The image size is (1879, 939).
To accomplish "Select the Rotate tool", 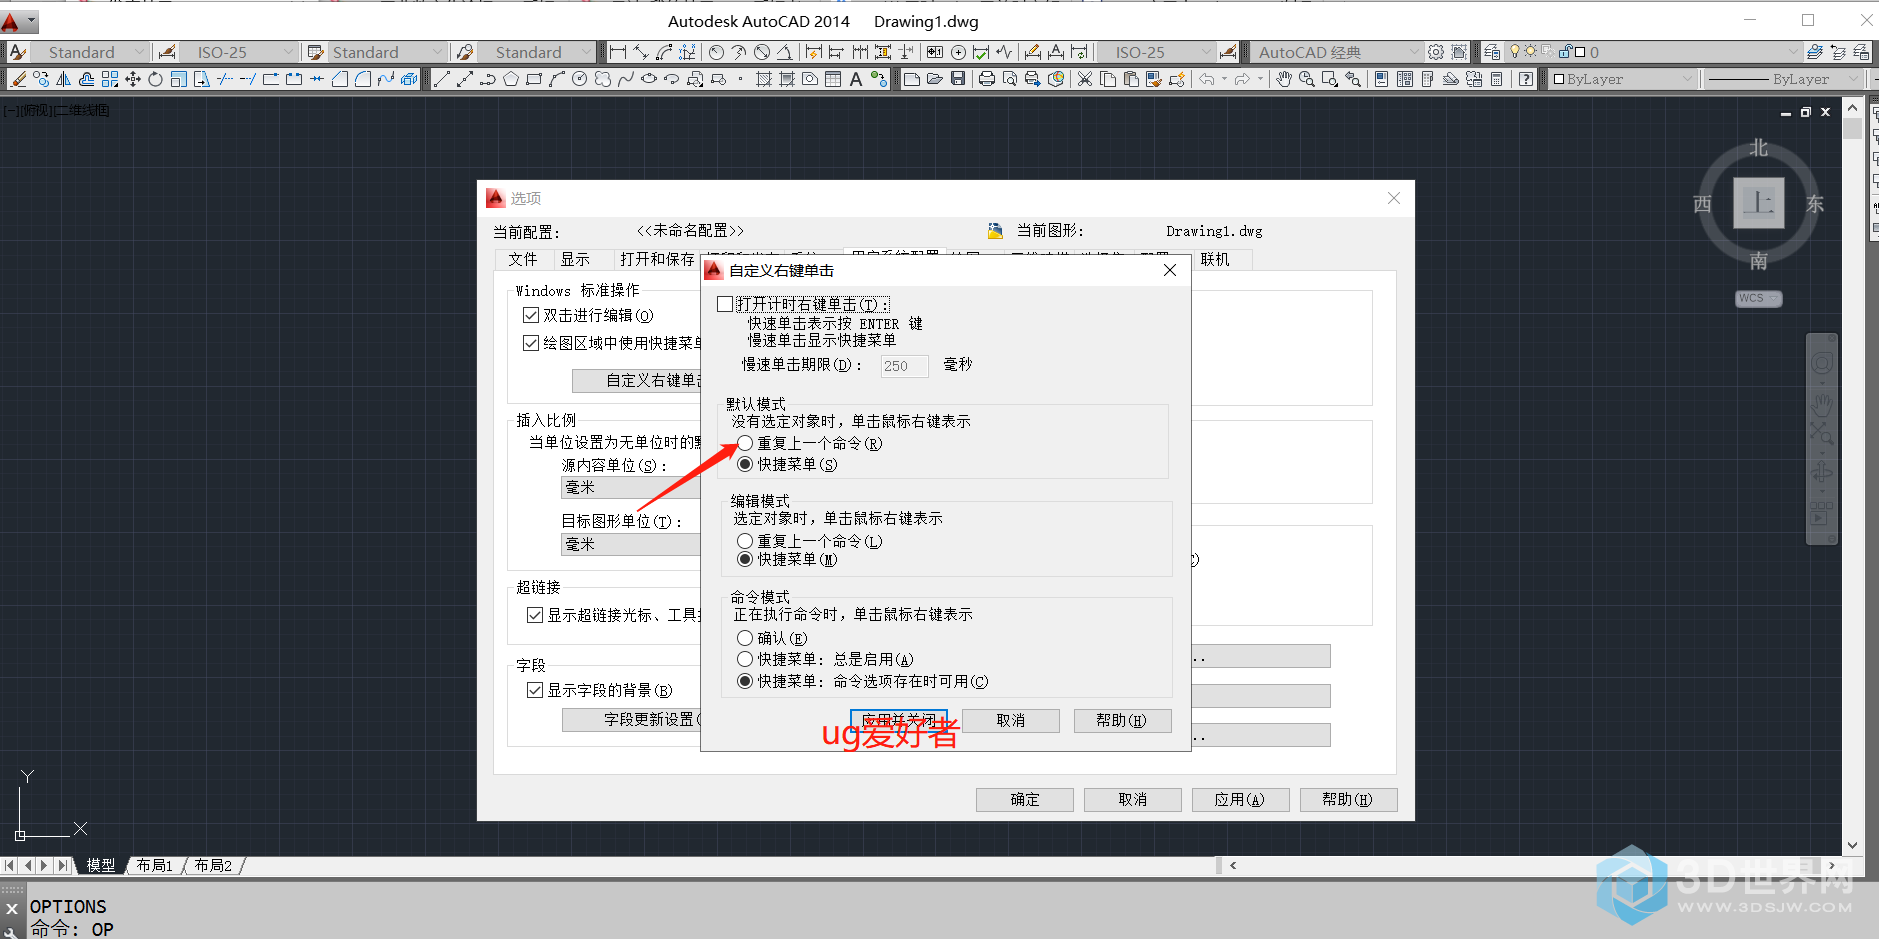I will 156,79.
